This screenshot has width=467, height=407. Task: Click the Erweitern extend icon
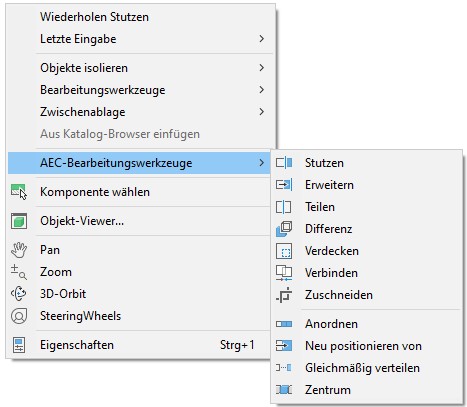284,185
